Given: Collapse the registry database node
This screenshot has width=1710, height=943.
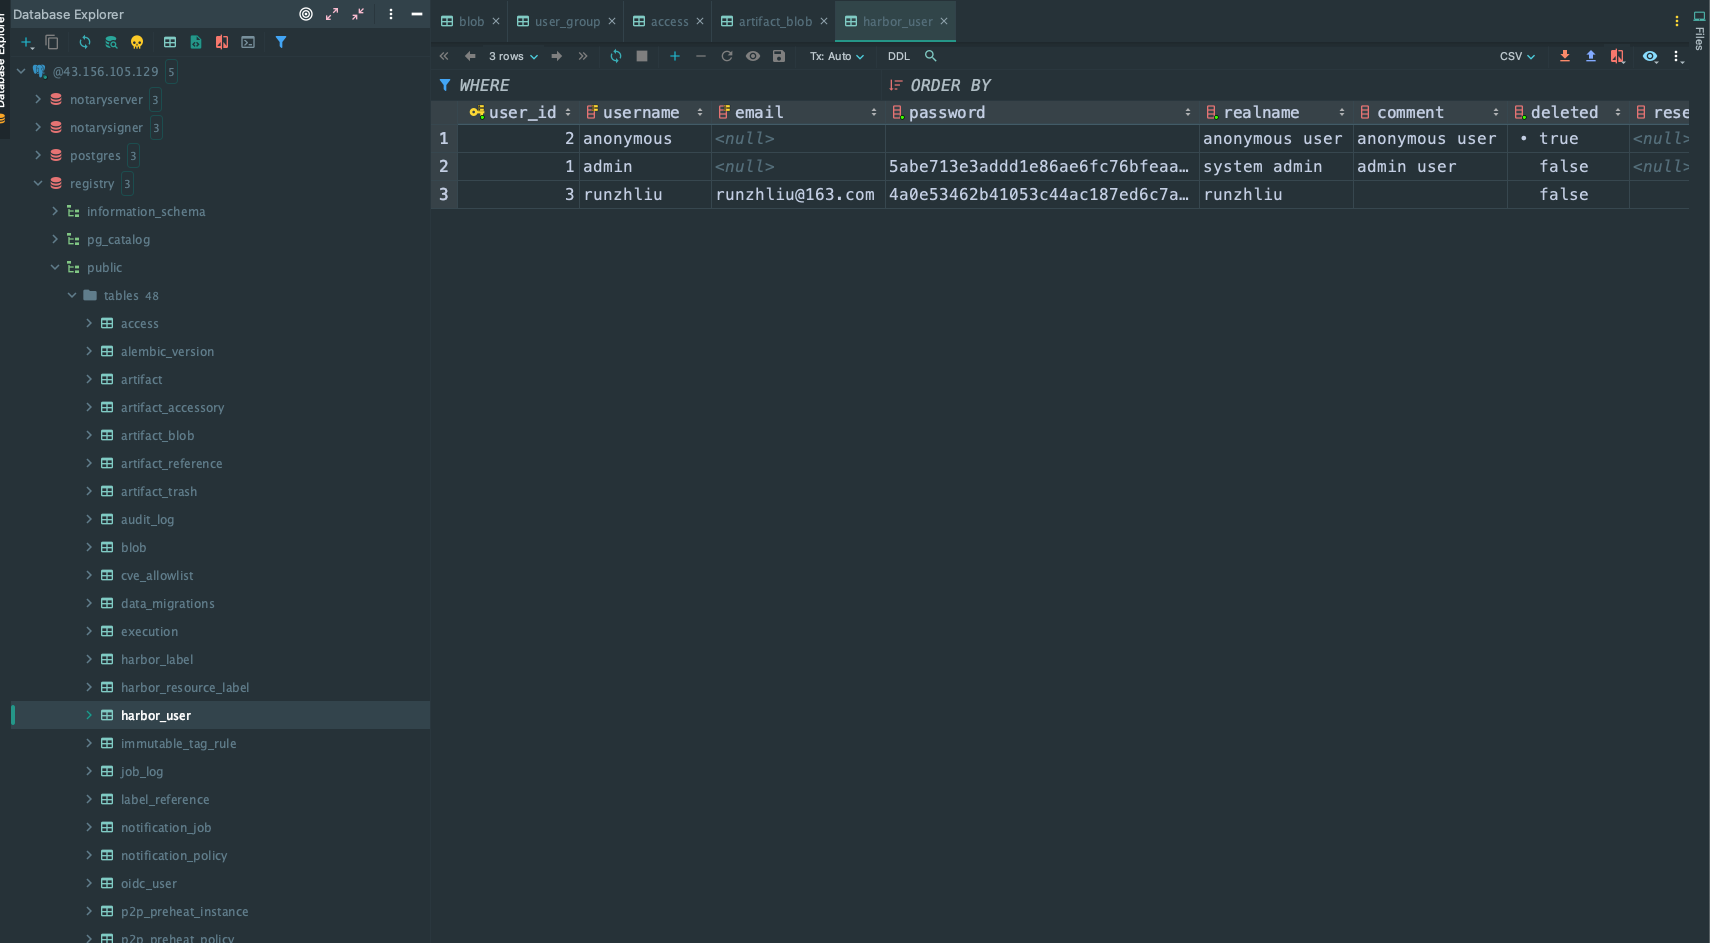Looking at the screenshot, I should pyautogui.click(x=38, y=183).
